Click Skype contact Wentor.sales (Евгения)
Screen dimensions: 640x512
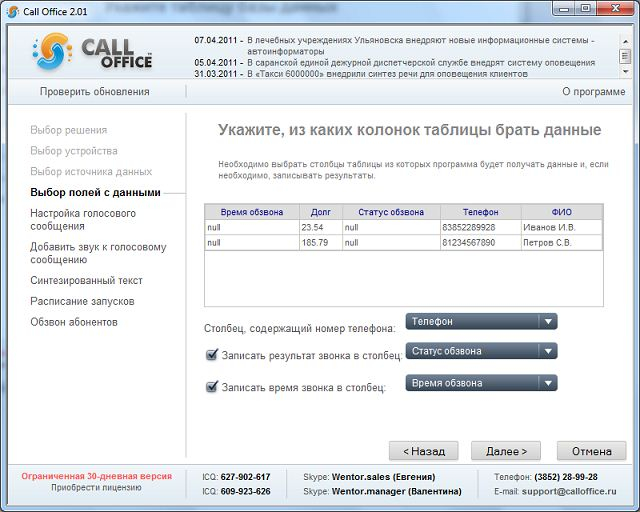click(383, 477)
